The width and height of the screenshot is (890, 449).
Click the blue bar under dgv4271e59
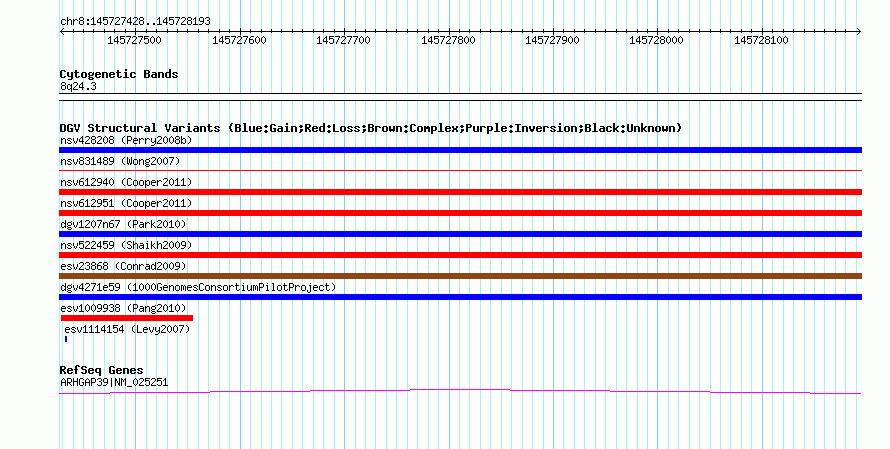point(460,297)
